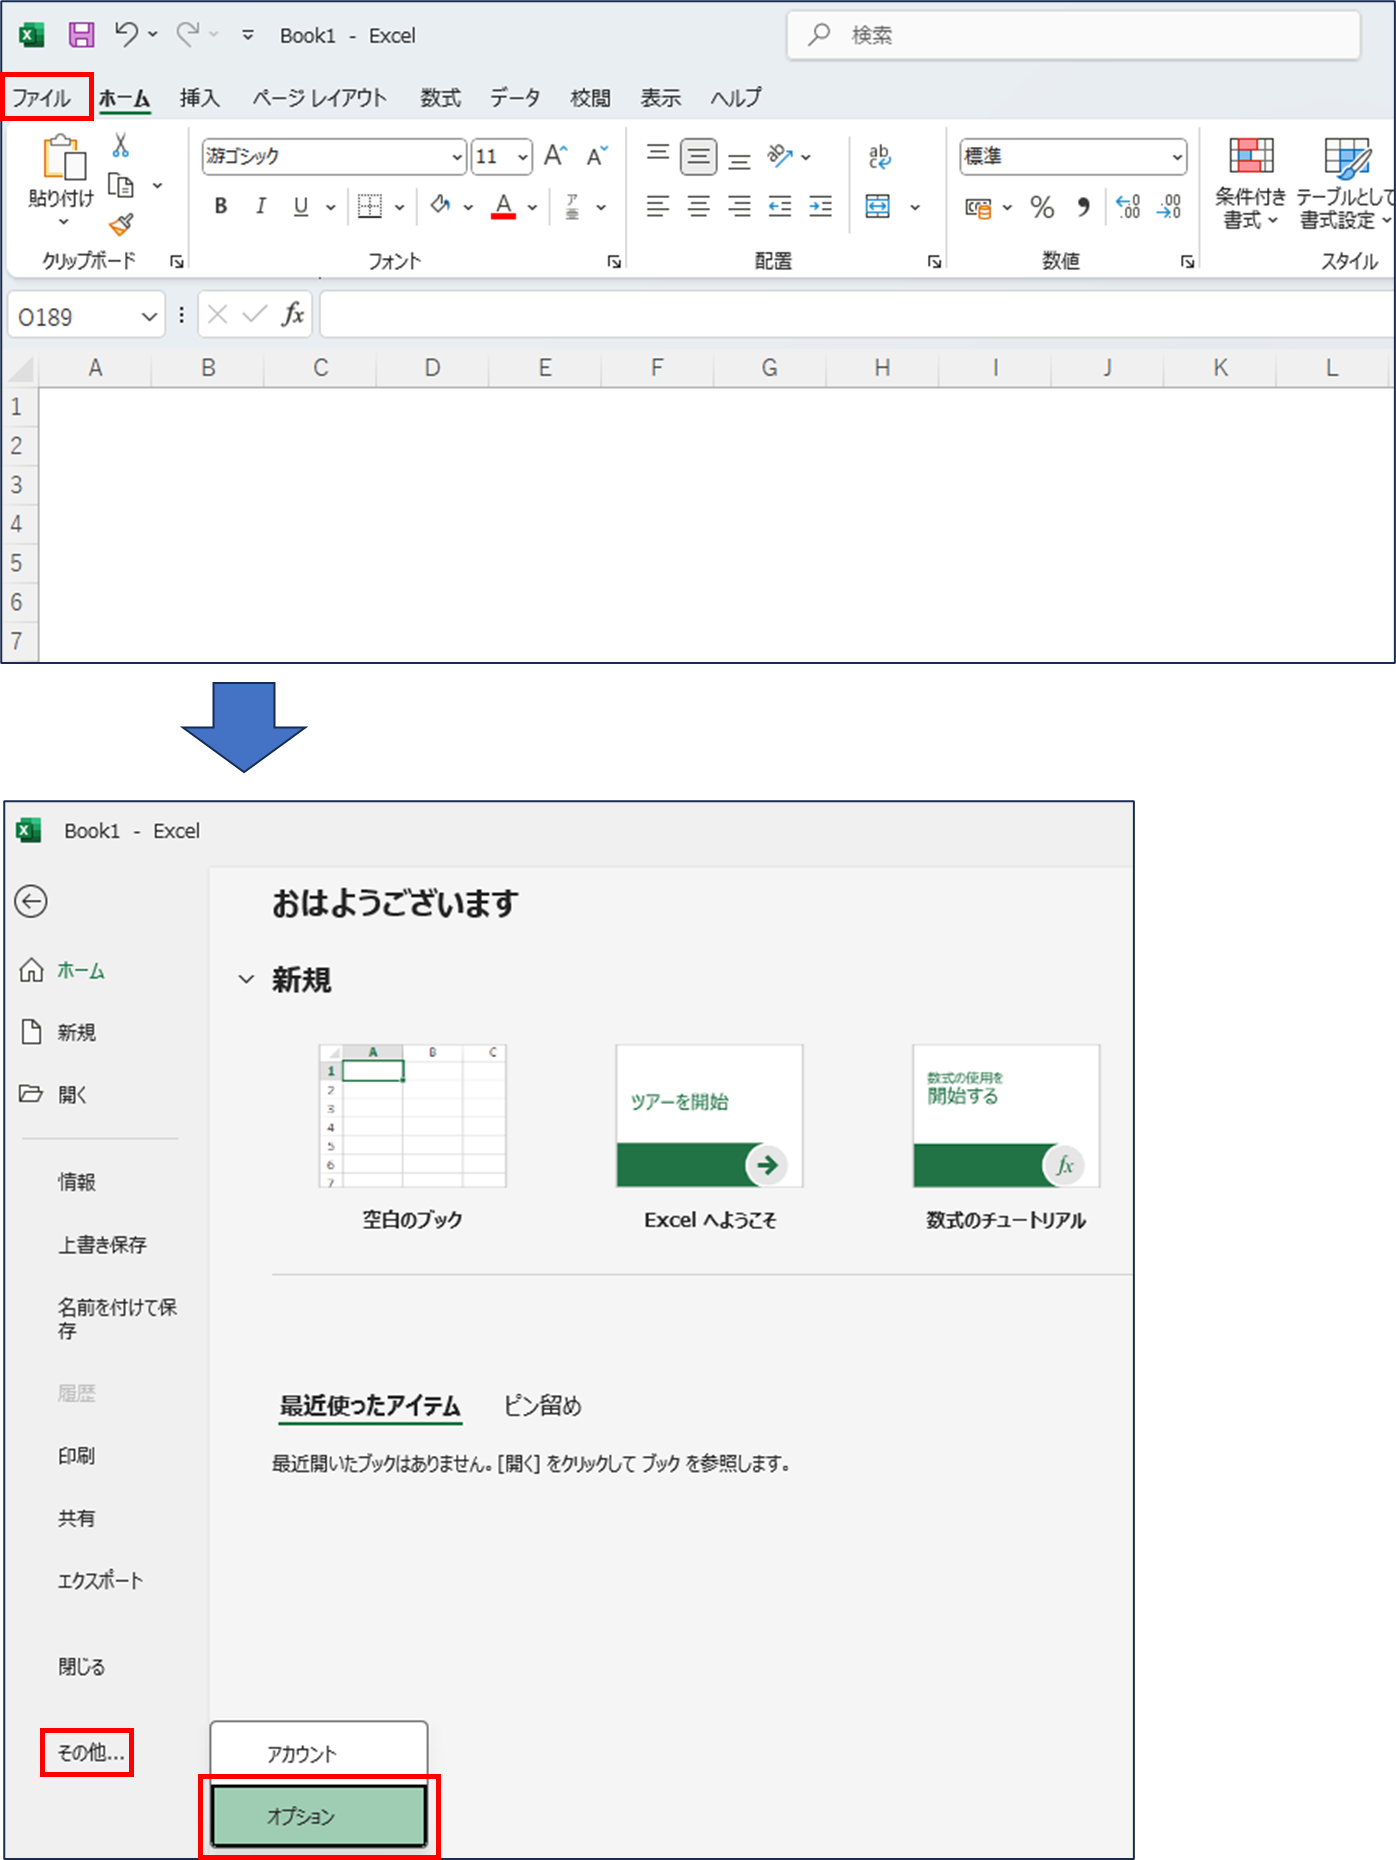Open the Font Color dropdown arrow
Image resolution: width=1396 pixels, height=1860 pixels.
(533, 207)
